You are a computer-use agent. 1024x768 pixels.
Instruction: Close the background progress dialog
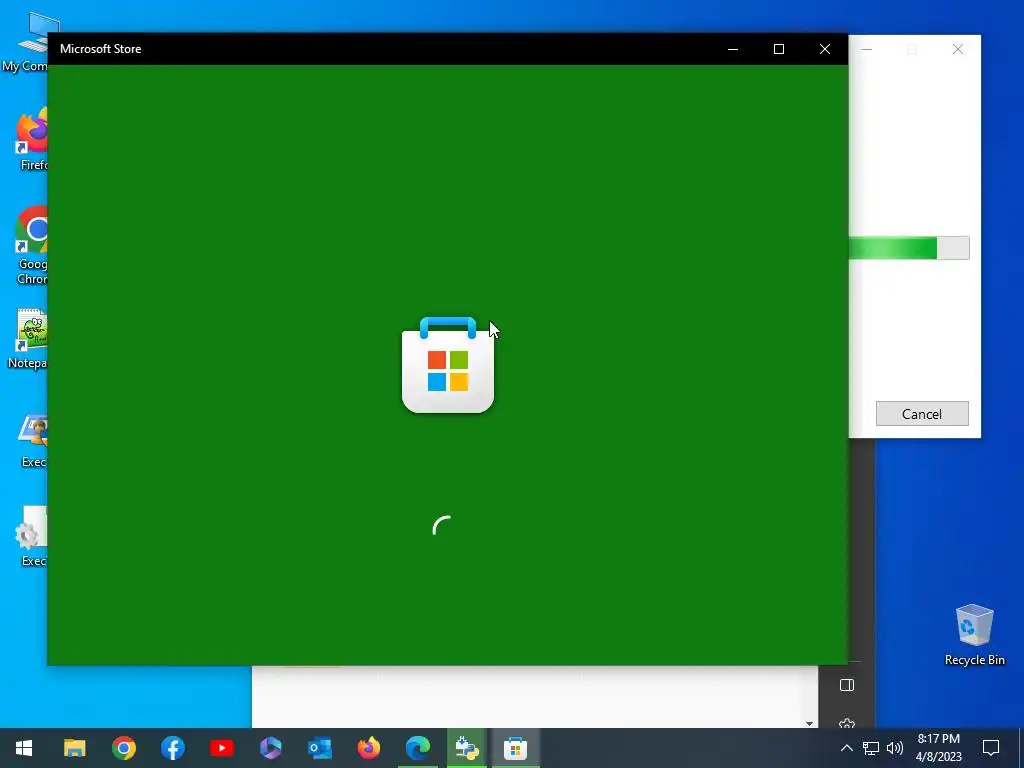957,49
